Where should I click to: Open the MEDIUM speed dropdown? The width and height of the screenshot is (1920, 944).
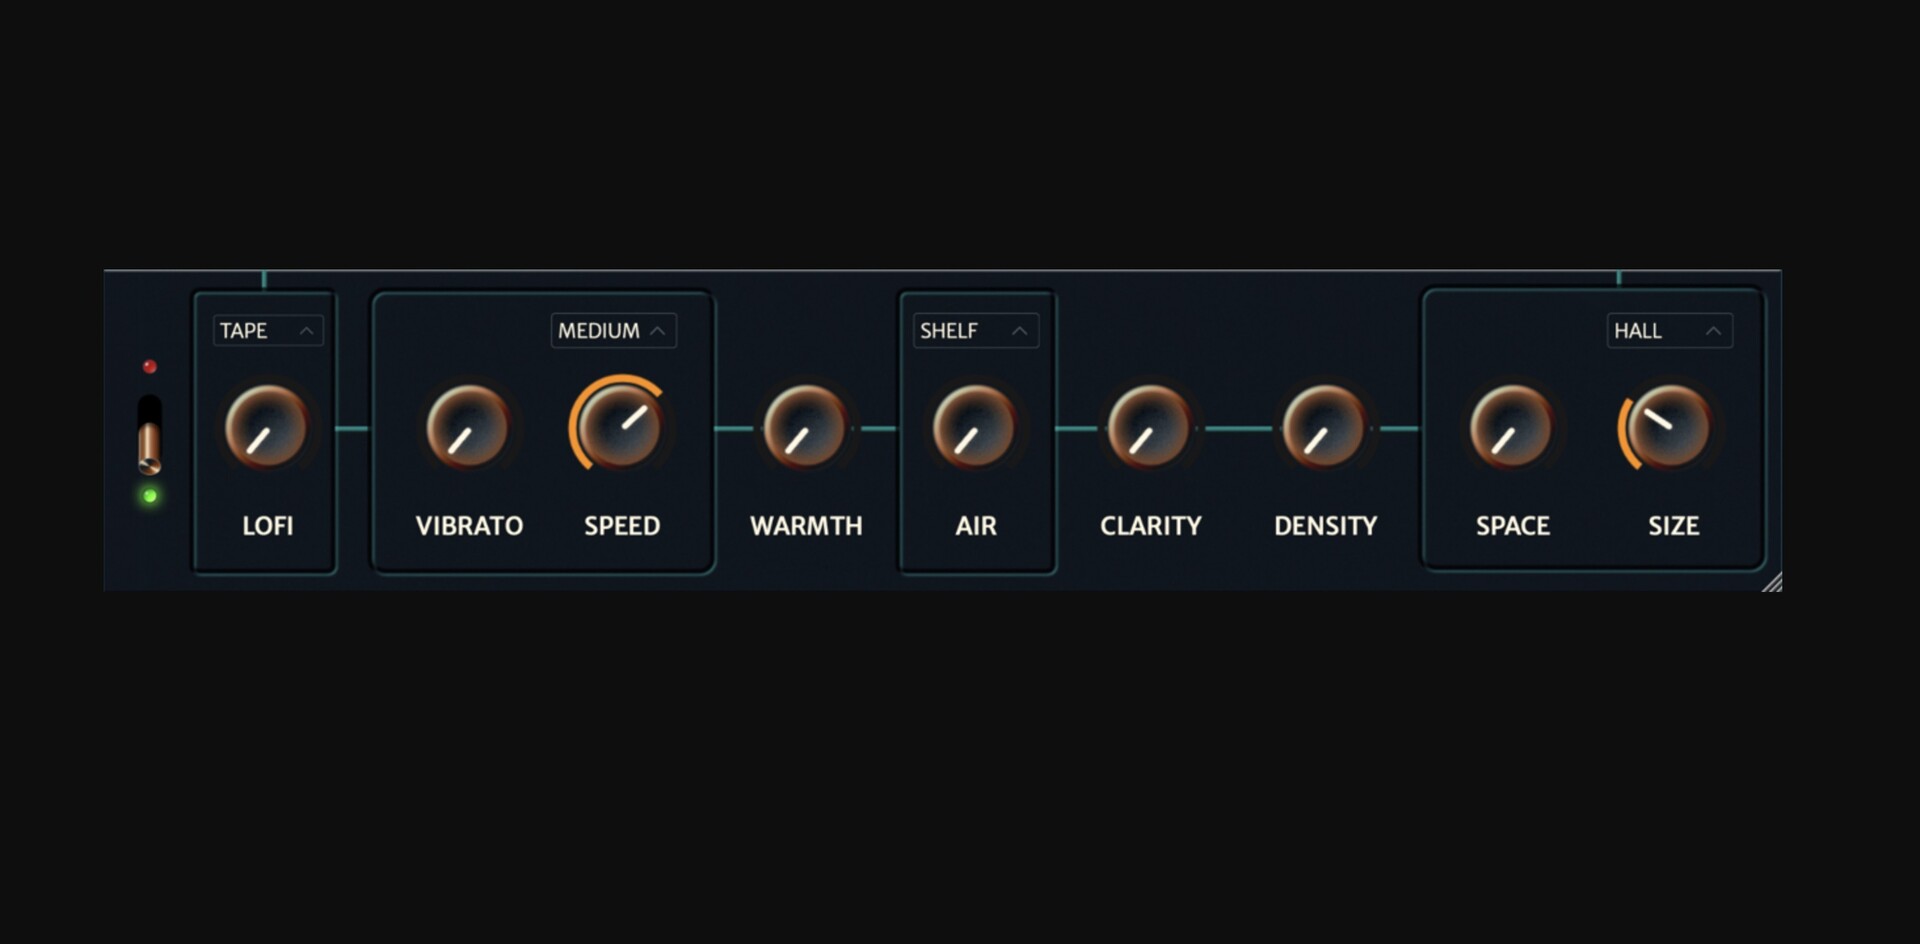[614, 331]
